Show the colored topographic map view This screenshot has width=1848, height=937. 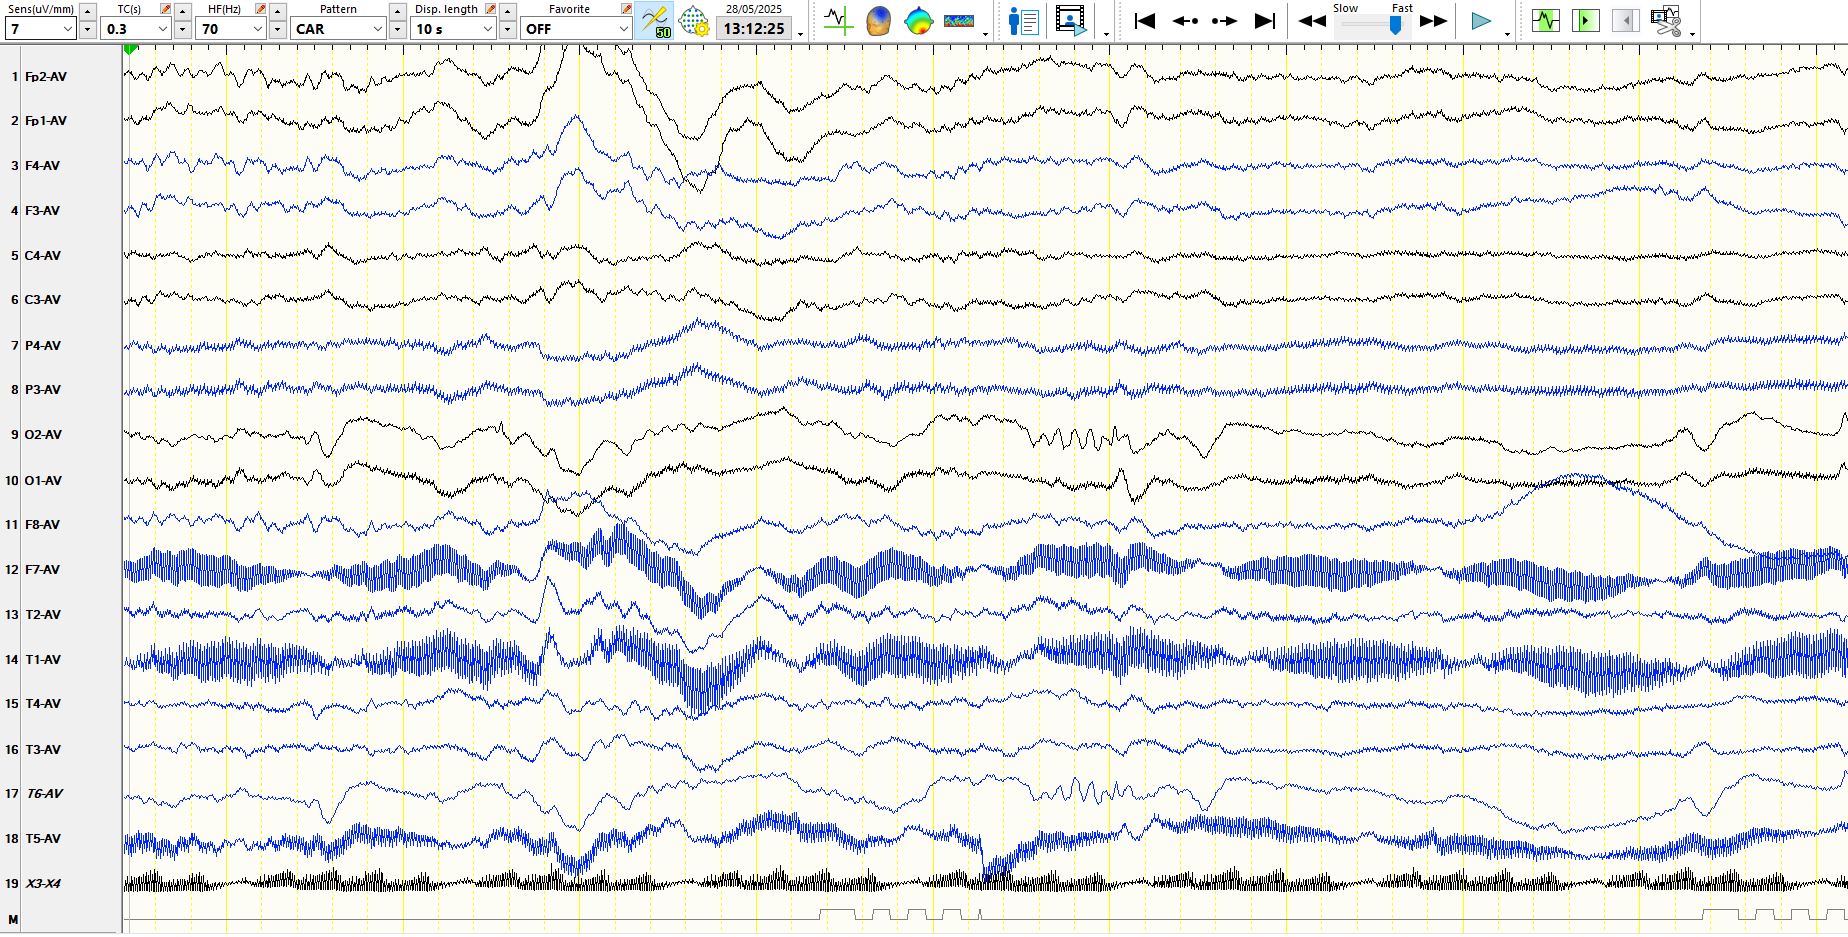(x=918, y=21)
